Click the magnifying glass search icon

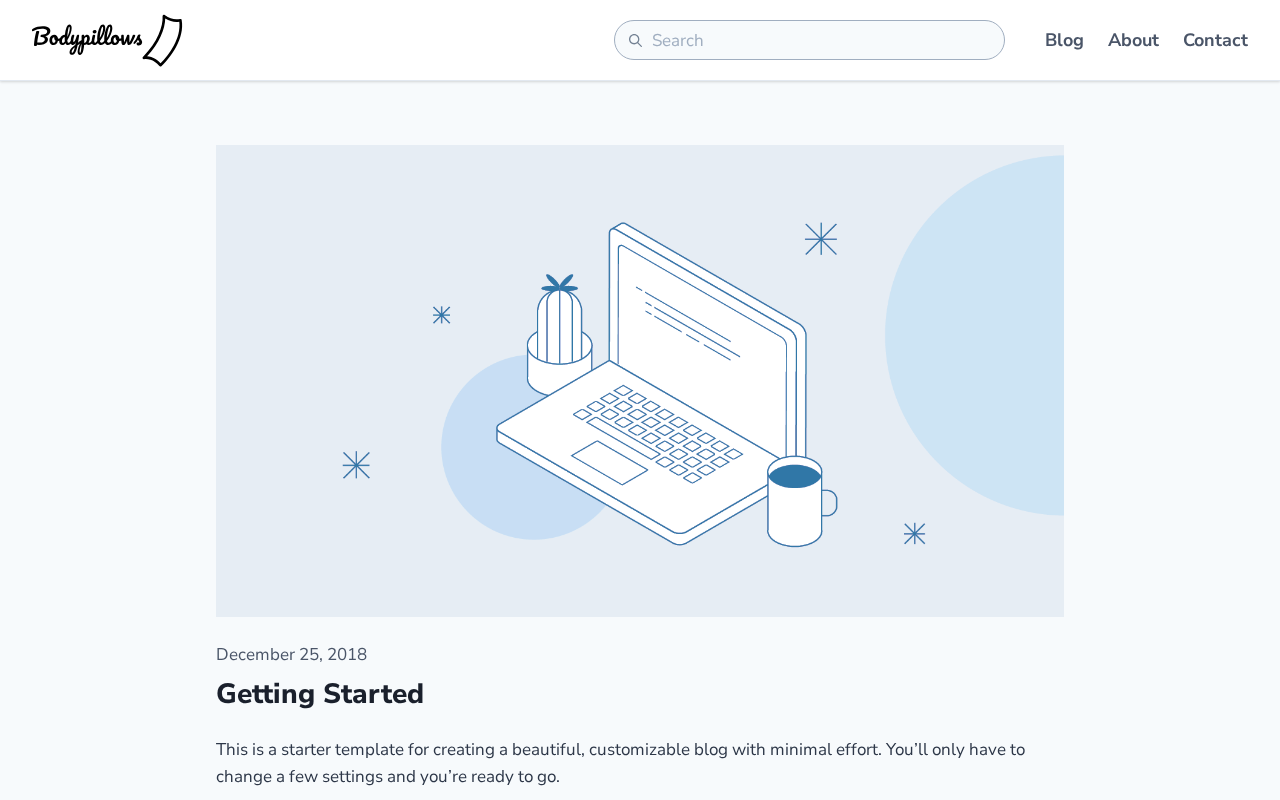[x=635, y=41]
